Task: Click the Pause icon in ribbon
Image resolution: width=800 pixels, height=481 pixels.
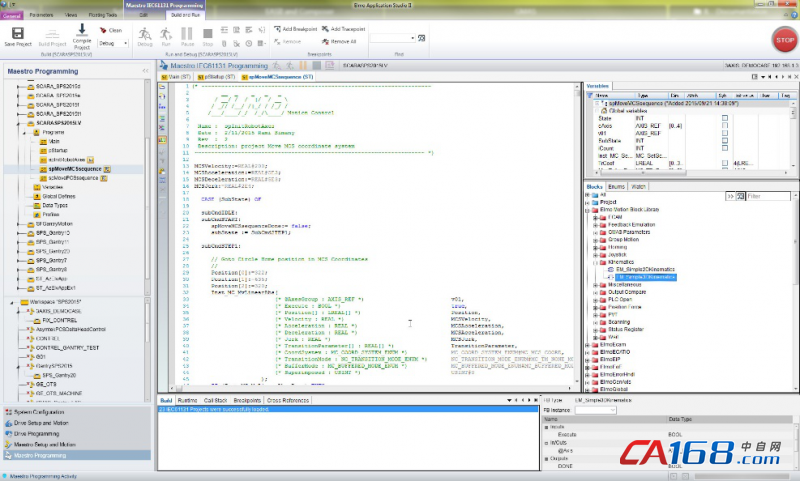Action: click(x=187, y=34)
